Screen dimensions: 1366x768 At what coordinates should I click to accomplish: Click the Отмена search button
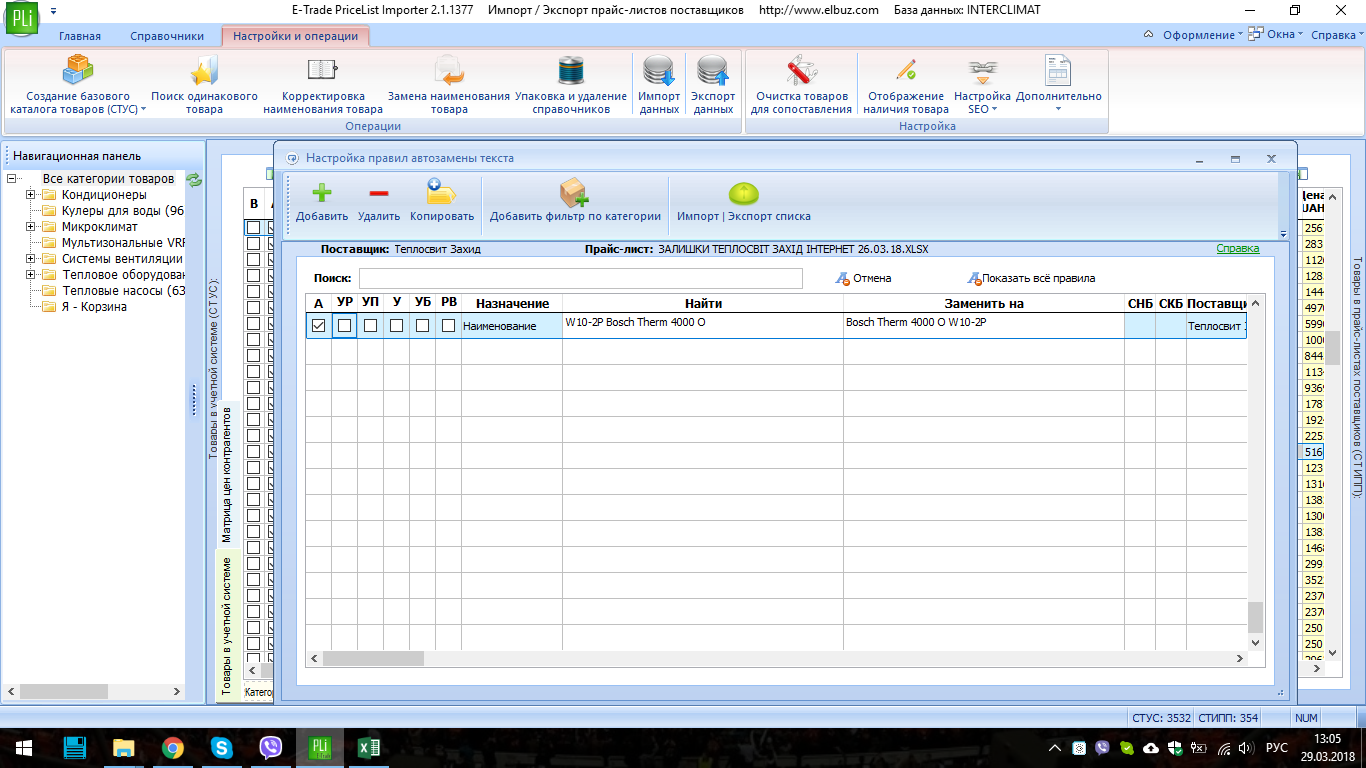pos(863,278)
